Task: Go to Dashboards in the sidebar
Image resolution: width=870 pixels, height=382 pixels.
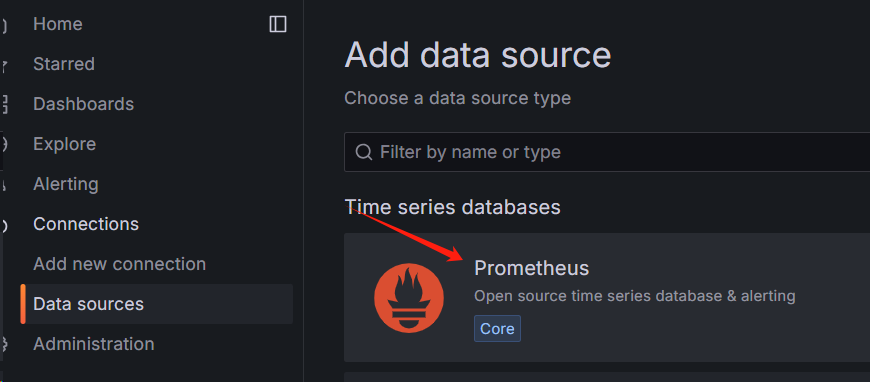Action: pos(84,104)
